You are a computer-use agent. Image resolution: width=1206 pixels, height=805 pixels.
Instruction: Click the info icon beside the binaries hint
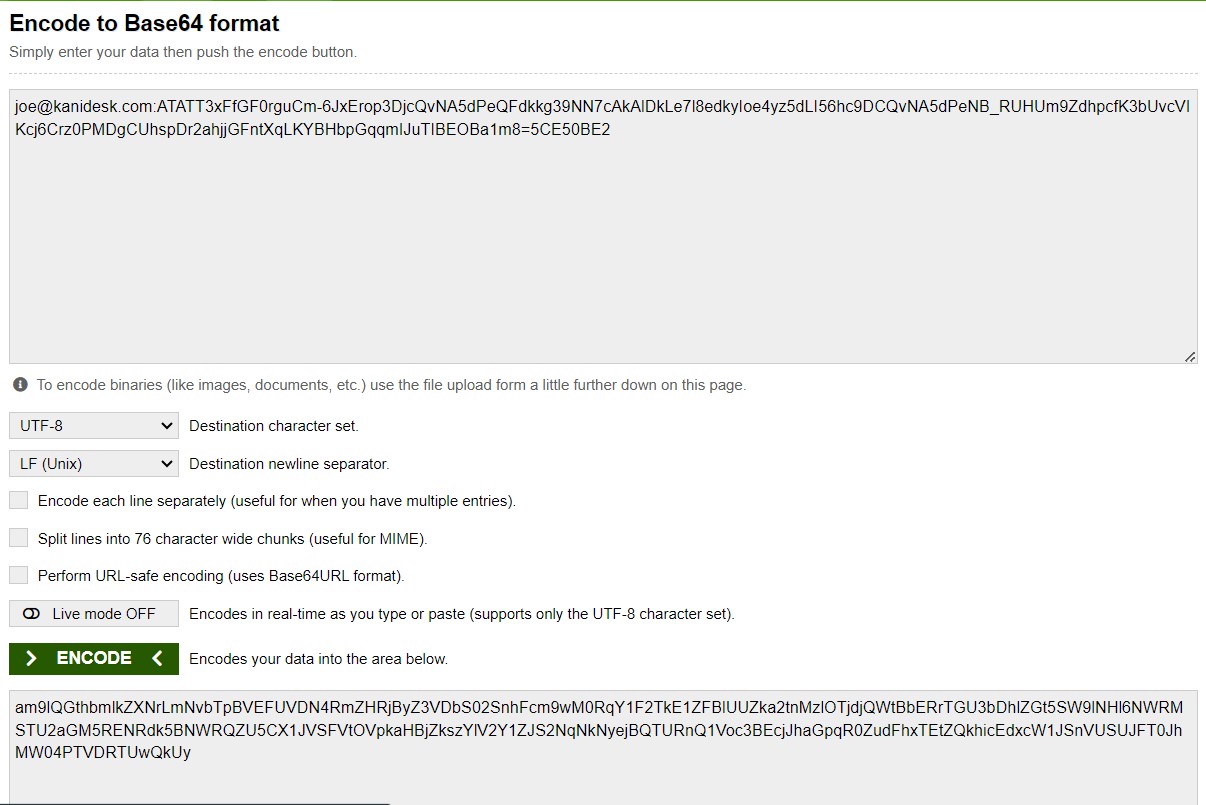[x=20, y=385]
